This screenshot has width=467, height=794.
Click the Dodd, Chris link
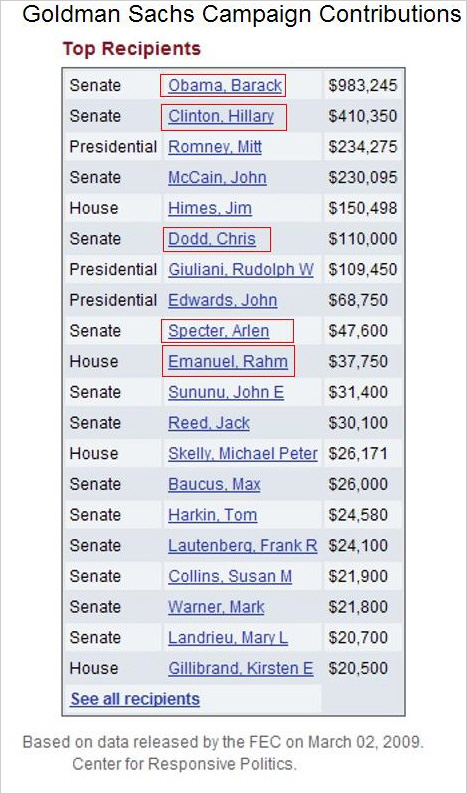(212, 239)
